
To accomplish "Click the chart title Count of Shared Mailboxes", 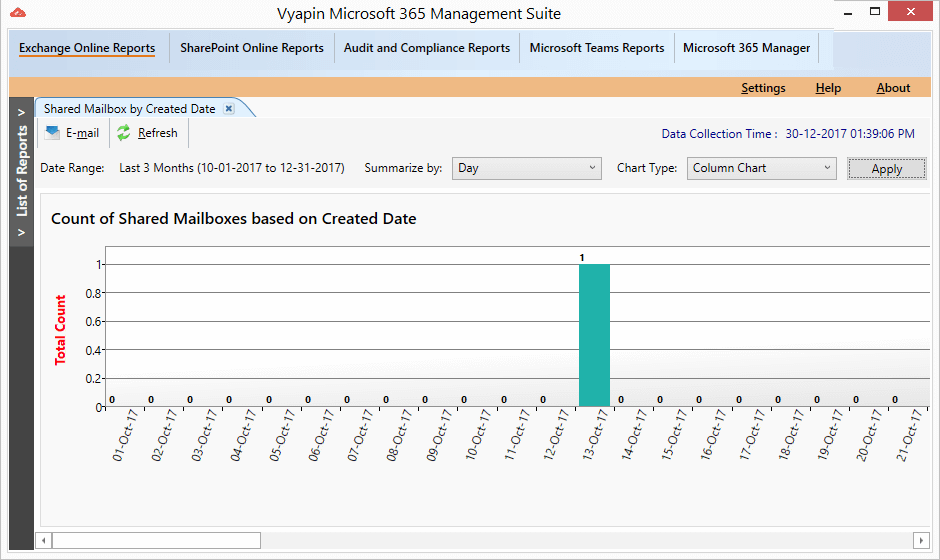I will 233,218.
